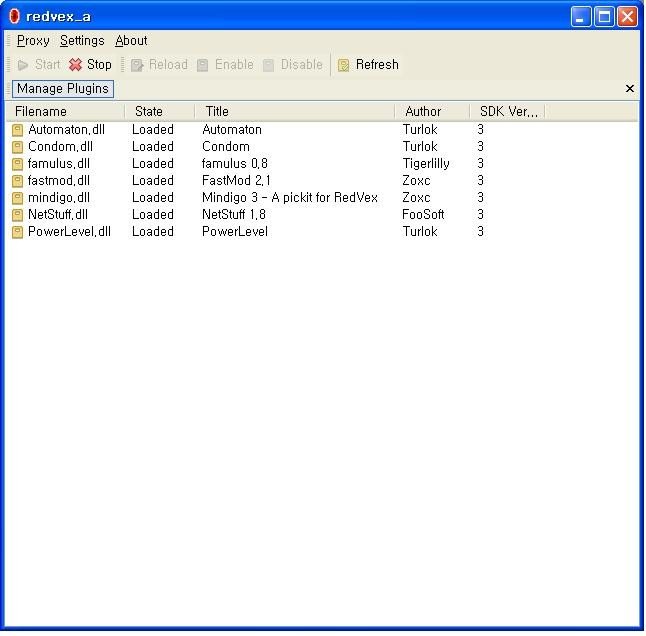Select the Manage Plugins tab
The width and height of the screenshot is (646, 636).
click(x=63, y=89)
